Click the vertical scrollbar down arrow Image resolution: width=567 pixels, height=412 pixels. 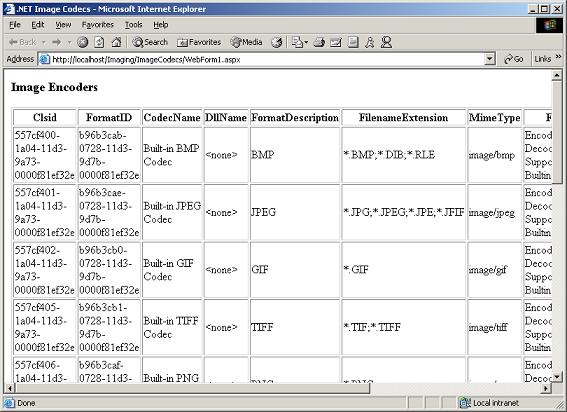(557, 377)
